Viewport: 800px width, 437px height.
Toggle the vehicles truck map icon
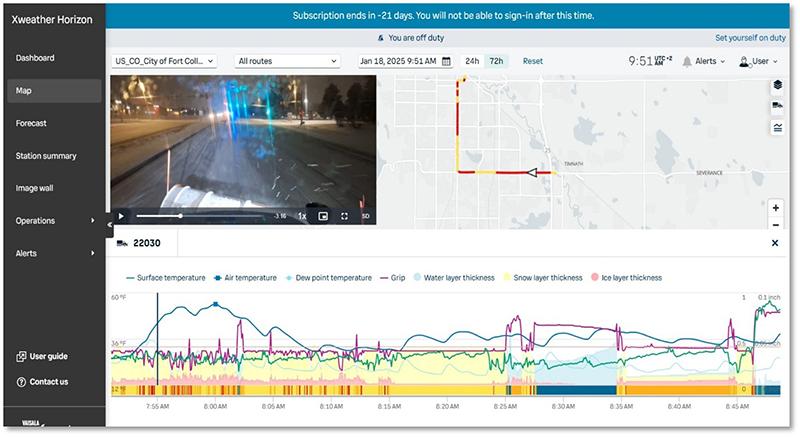pyautogui.click(x=777, y=106)
